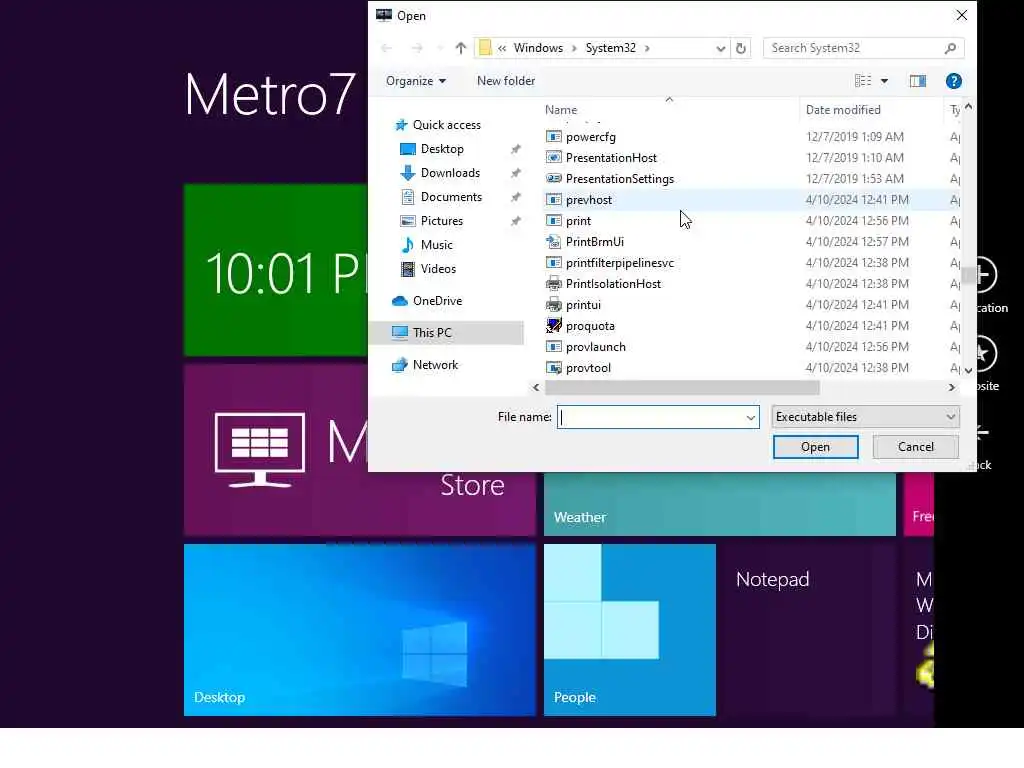Click the printui printer icon
Image resolution: width=1024 pixels, height=768 pixels.
(553, 304)
